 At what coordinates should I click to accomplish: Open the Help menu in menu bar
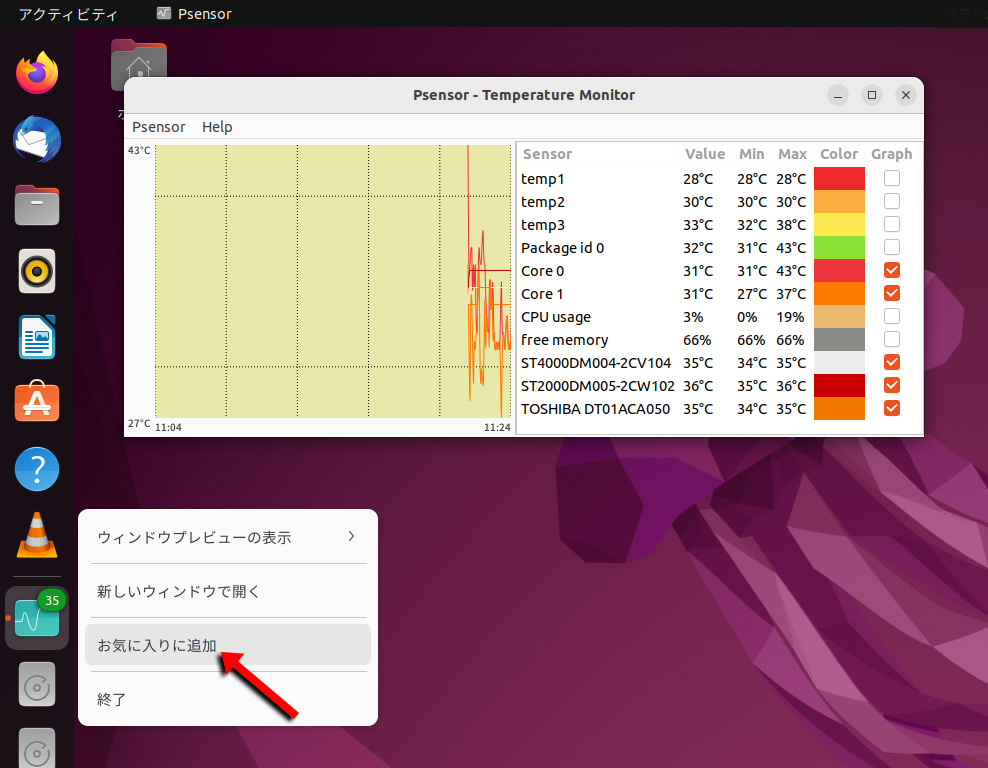point(217,127)
